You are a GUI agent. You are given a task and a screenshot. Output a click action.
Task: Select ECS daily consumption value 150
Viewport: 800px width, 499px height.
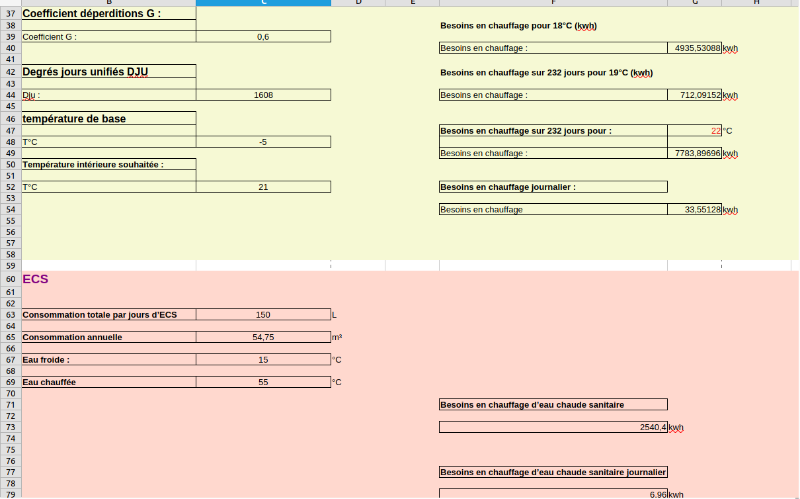pyautogui.click(x=263, y=315)
